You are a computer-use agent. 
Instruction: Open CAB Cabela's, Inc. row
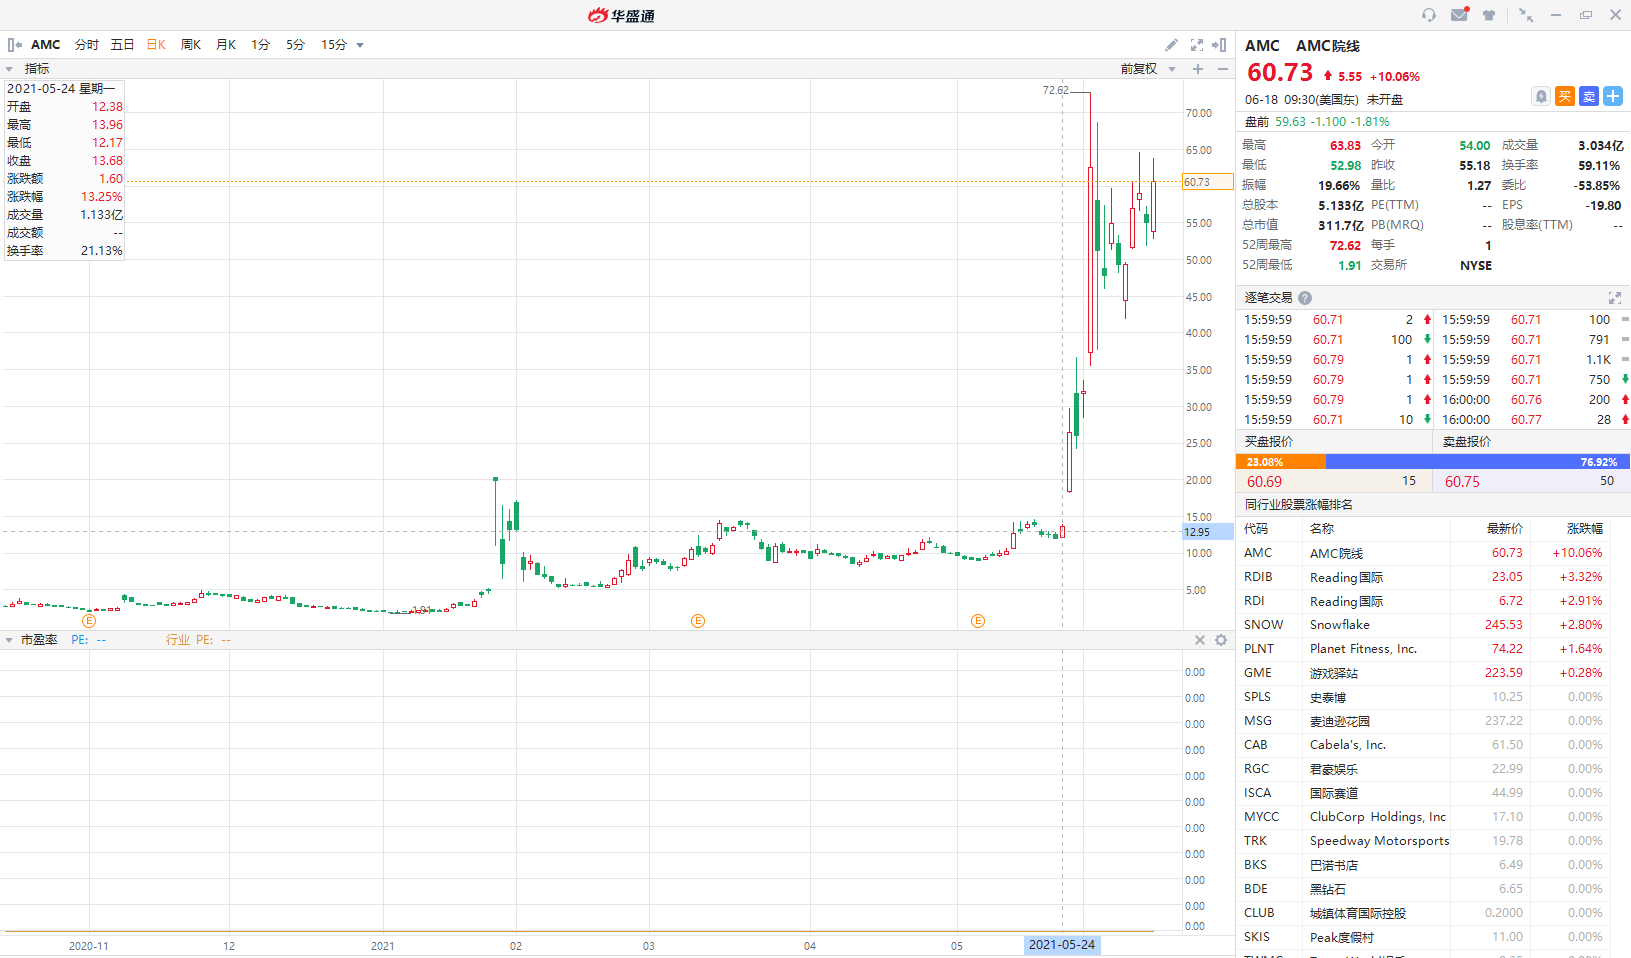pos(1423,745)
